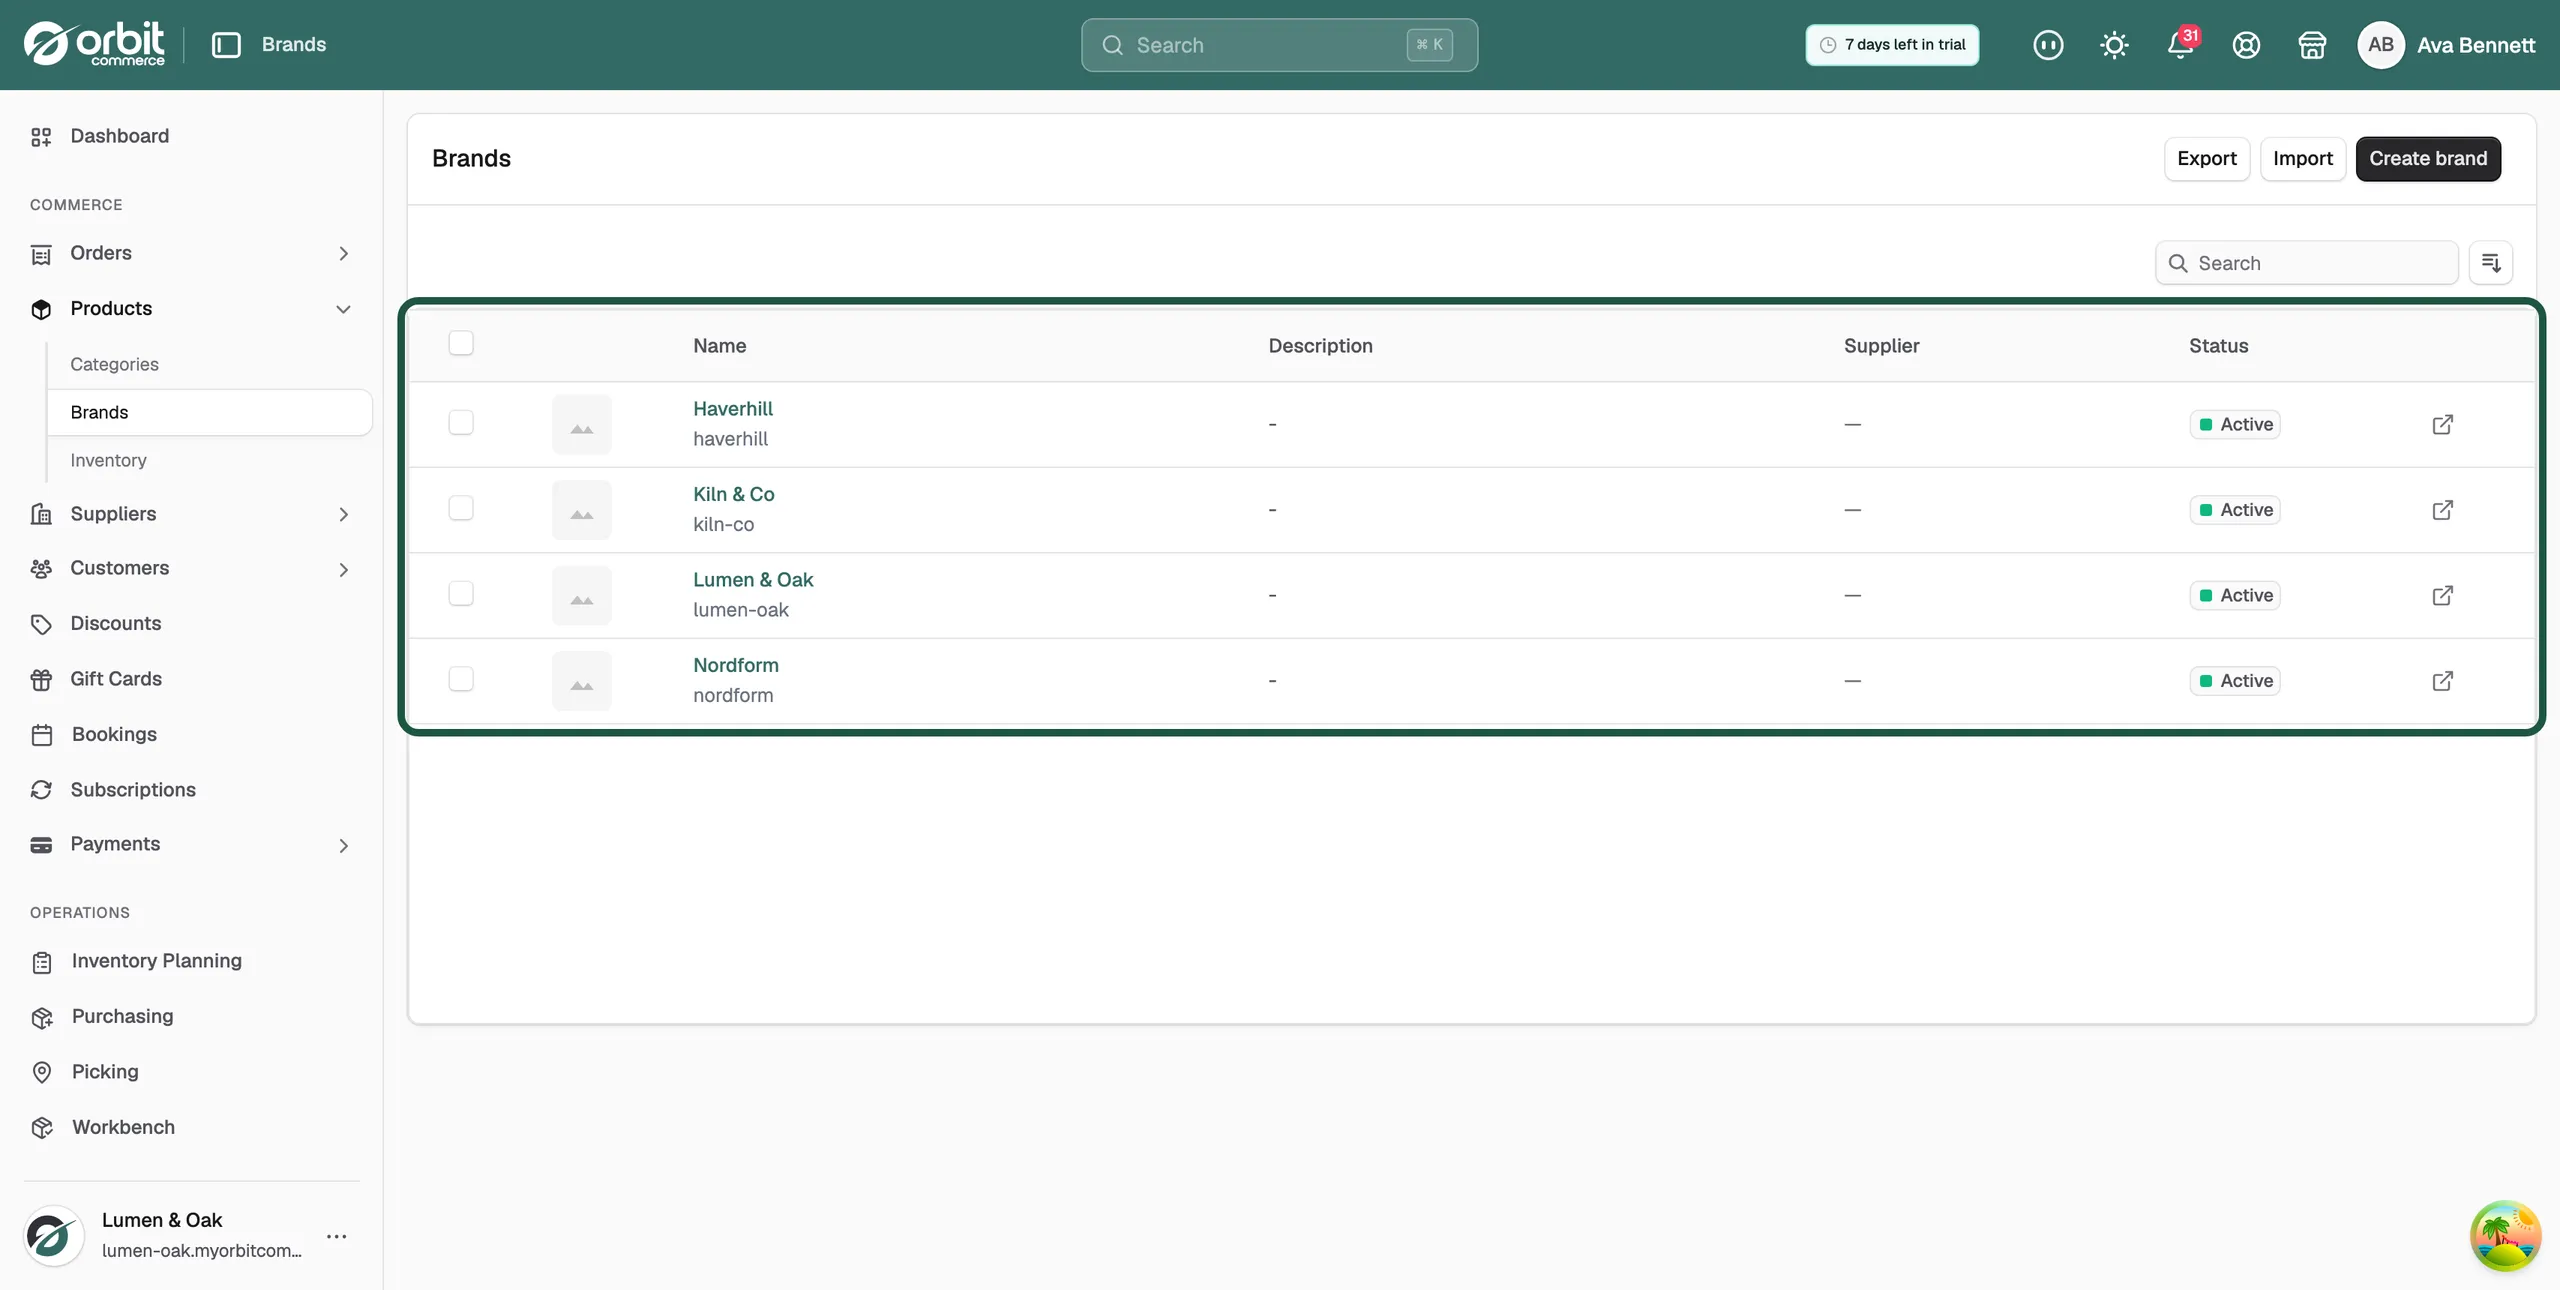Switch theme with the sun icon
Screen dimensions: 2560x1290
tap(2114, 45)
